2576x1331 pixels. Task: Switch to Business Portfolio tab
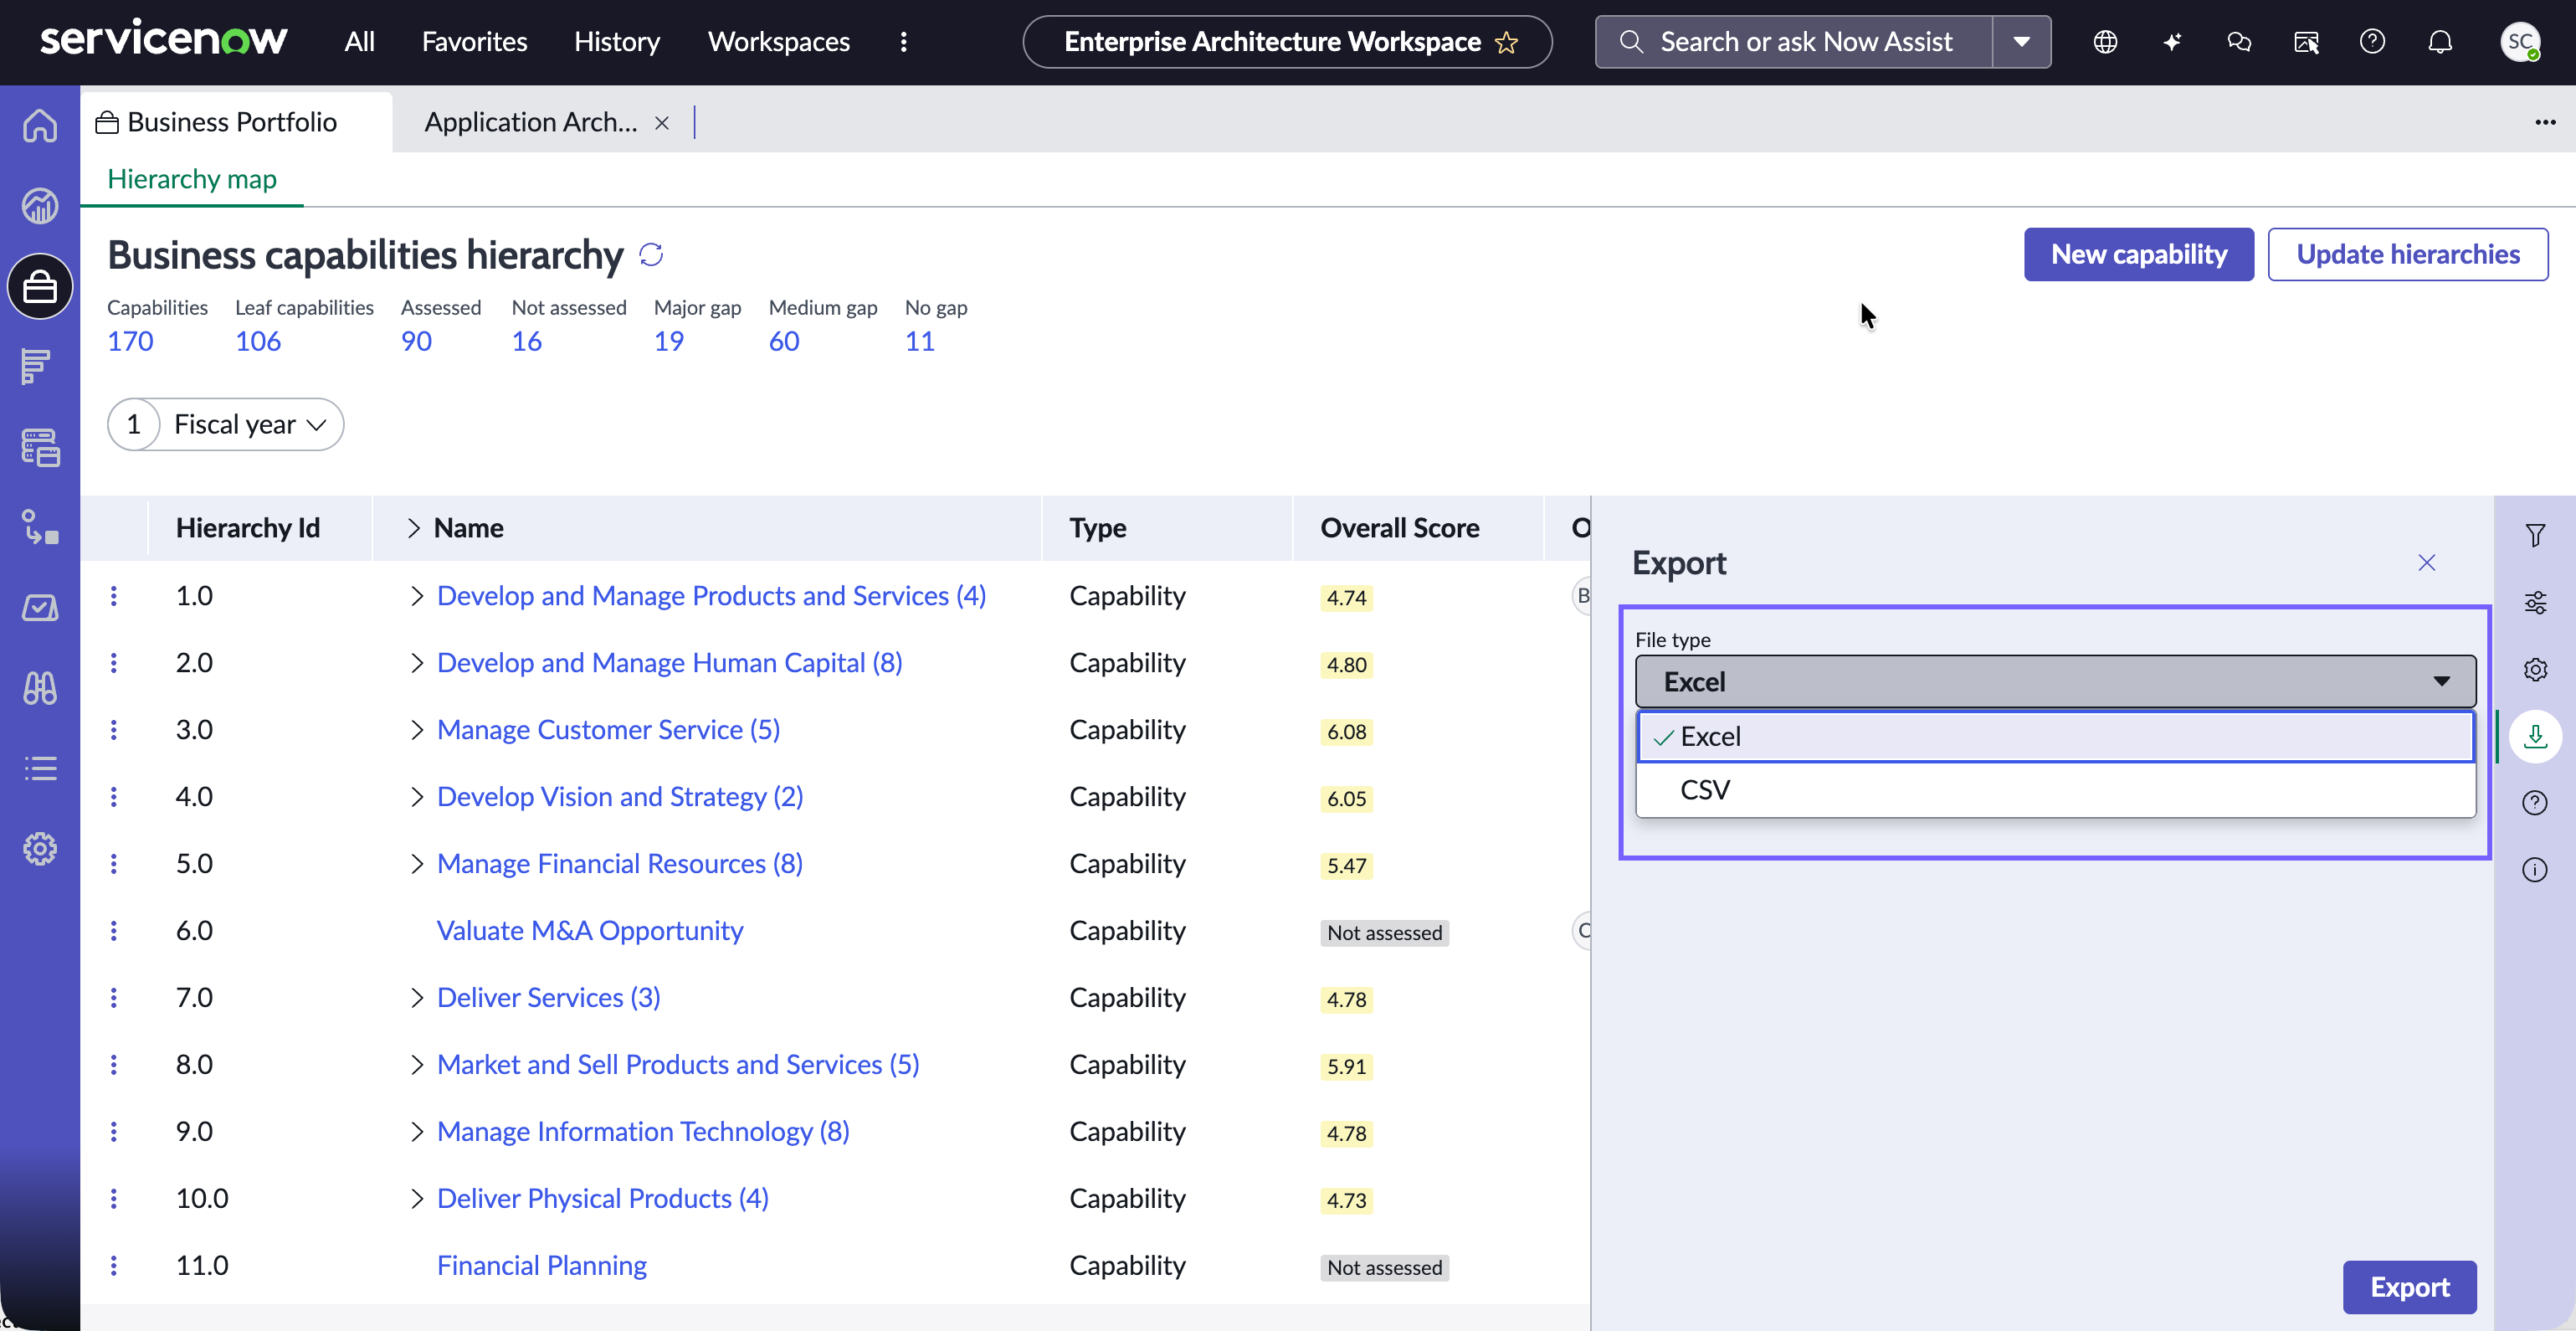[x=236, y=122]
